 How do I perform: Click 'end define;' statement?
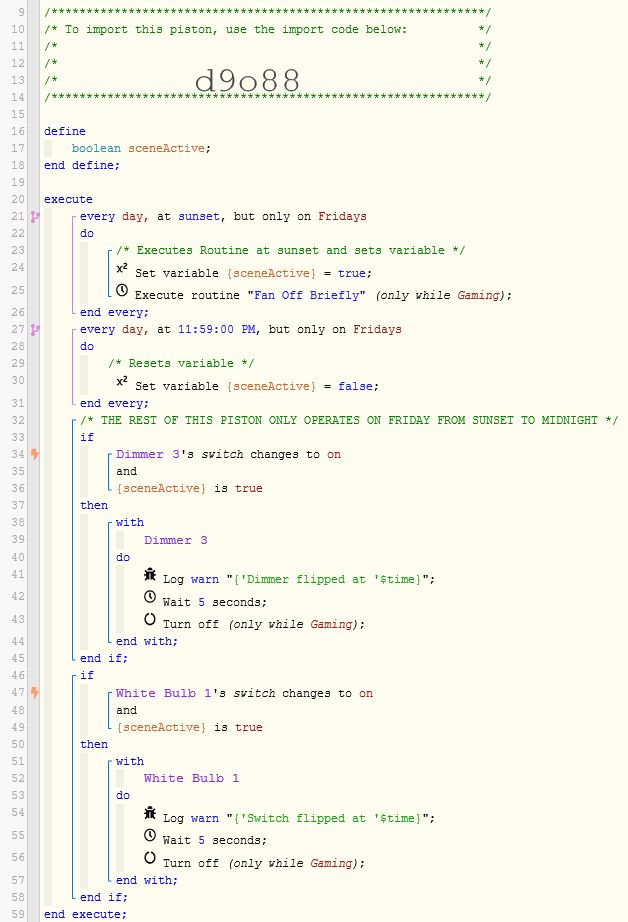pos(82,165)
